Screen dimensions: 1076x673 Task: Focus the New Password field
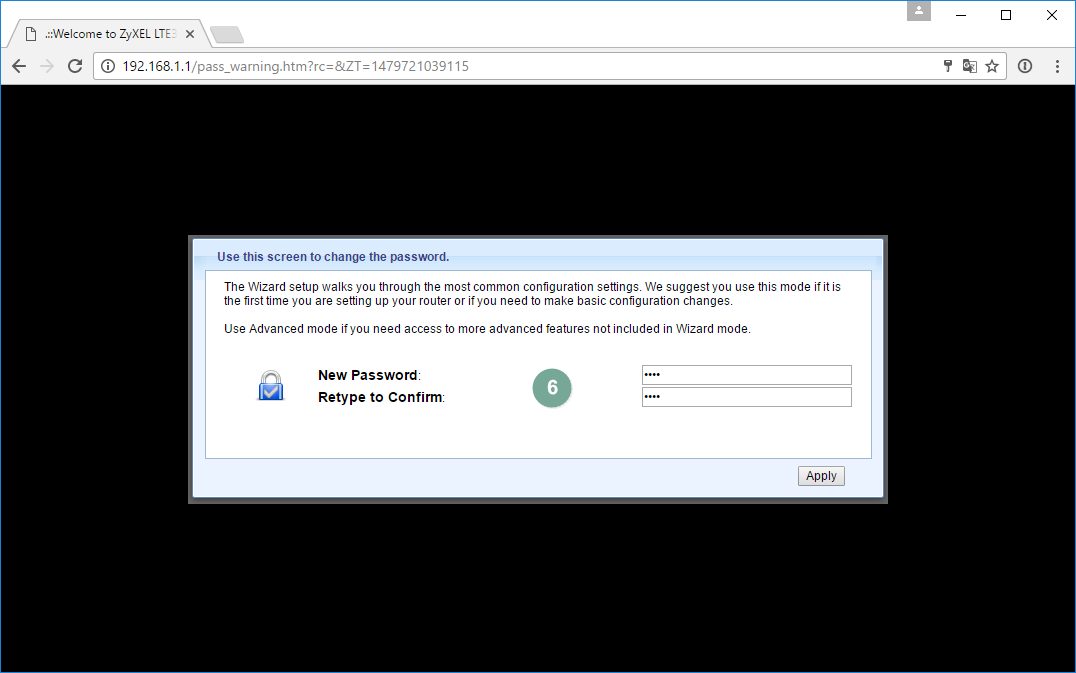pyautogui.click(x=746, y=375)
